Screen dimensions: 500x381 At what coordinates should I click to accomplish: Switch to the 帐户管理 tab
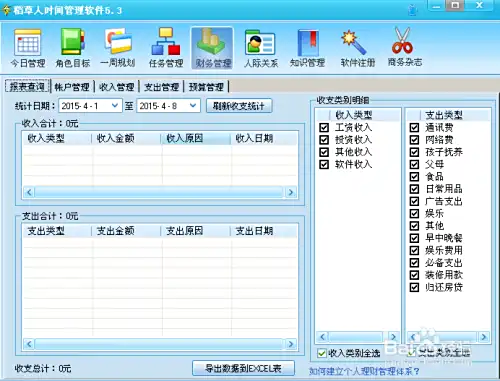(72, 87)
